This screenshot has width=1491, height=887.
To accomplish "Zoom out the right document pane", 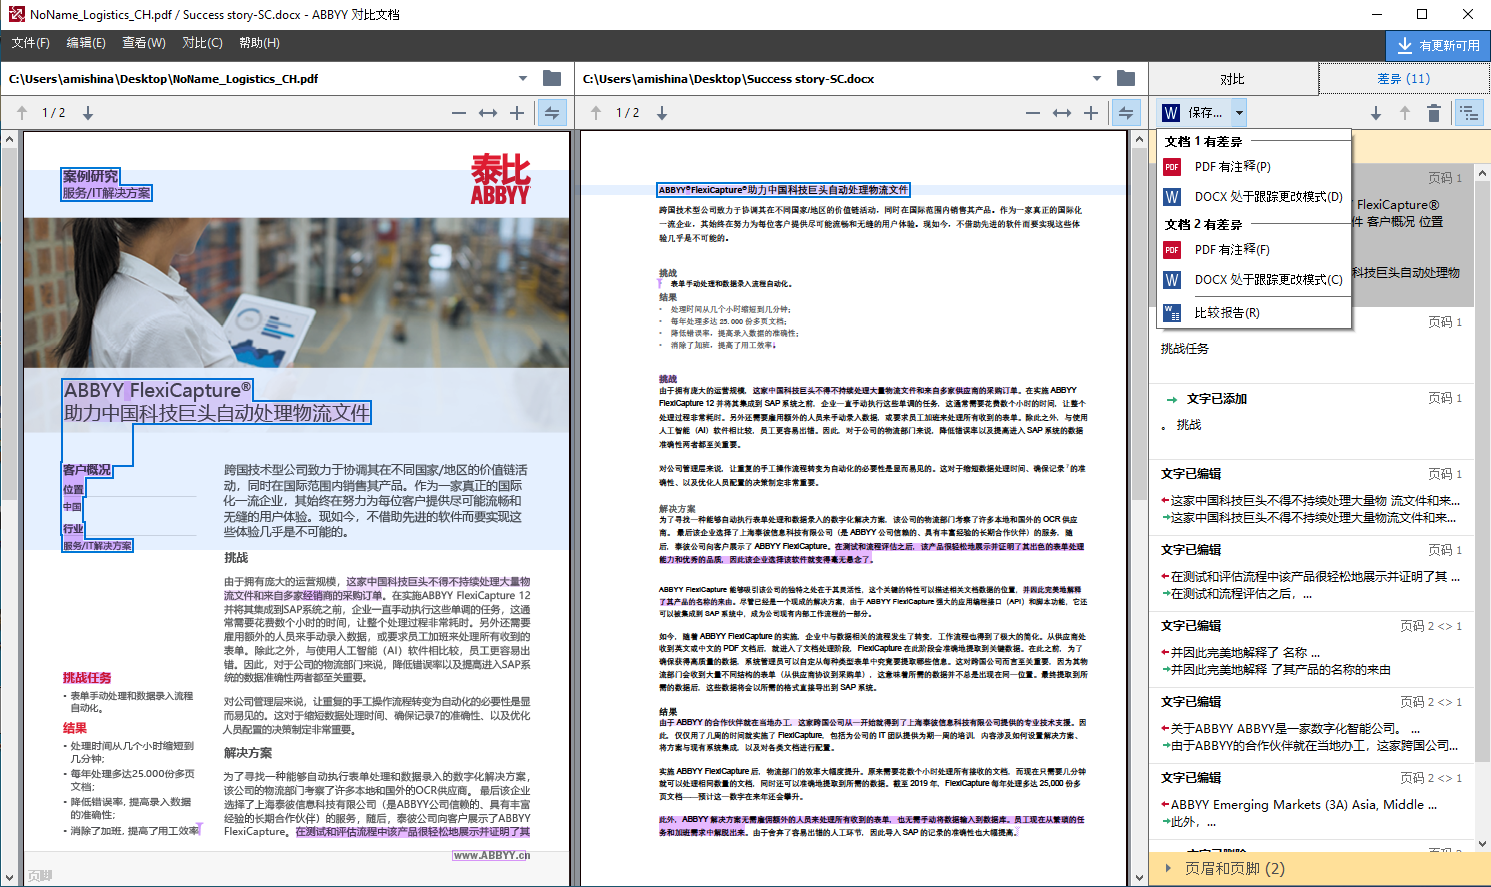I will [x=1033, y=113].
